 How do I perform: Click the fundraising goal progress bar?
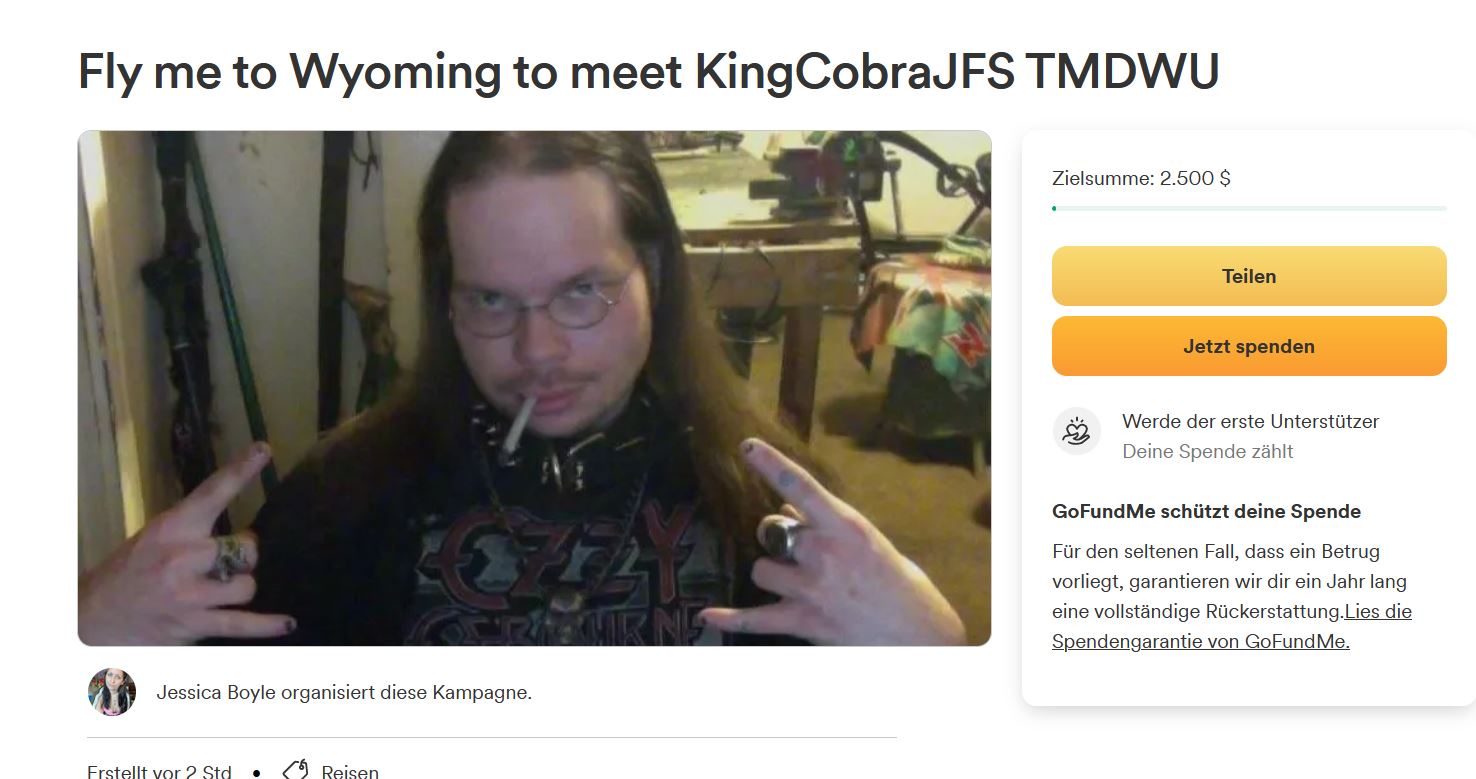(1249, 208)
